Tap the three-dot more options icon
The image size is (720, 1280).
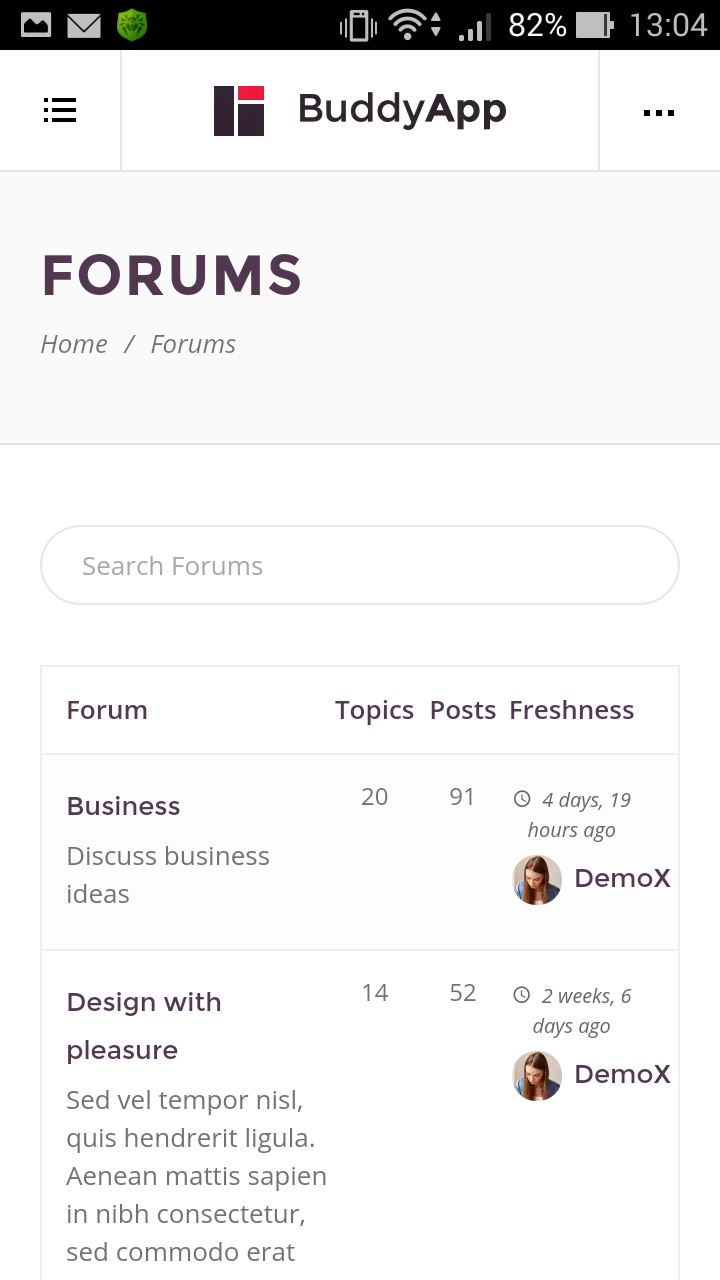pyautogui.click(x=659, y=112)
